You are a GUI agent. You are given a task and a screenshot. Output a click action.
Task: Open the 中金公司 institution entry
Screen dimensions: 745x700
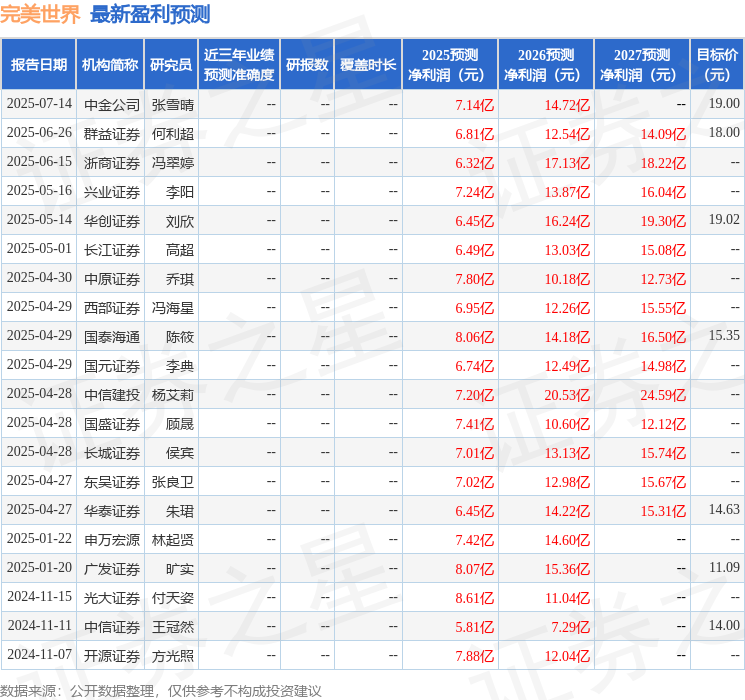click(112, 104)
